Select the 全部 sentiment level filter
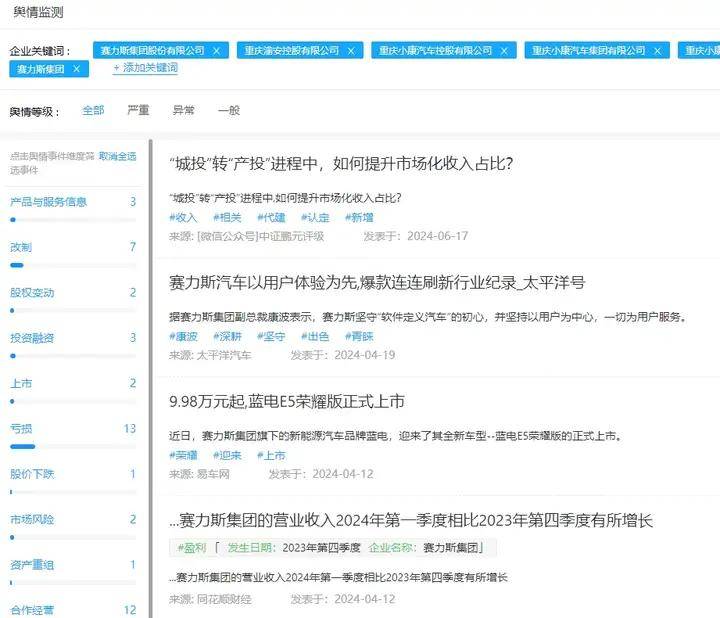 pos(93,110)
